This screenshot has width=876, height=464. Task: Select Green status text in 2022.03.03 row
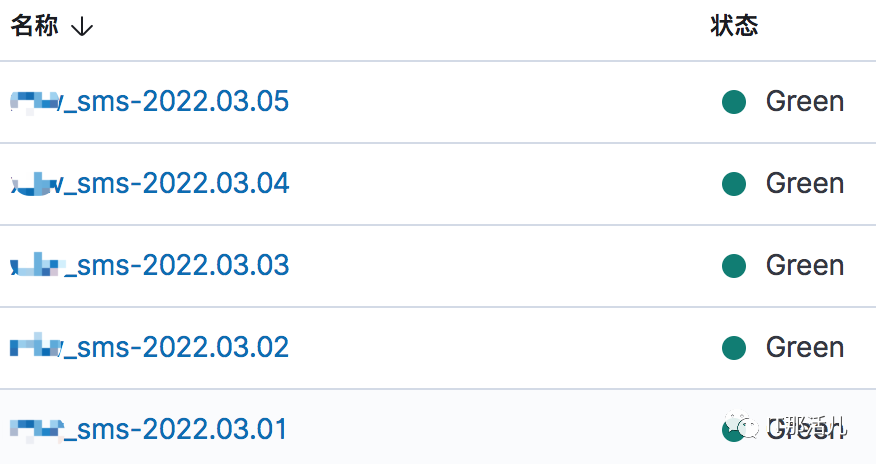[x=805, y=265]
